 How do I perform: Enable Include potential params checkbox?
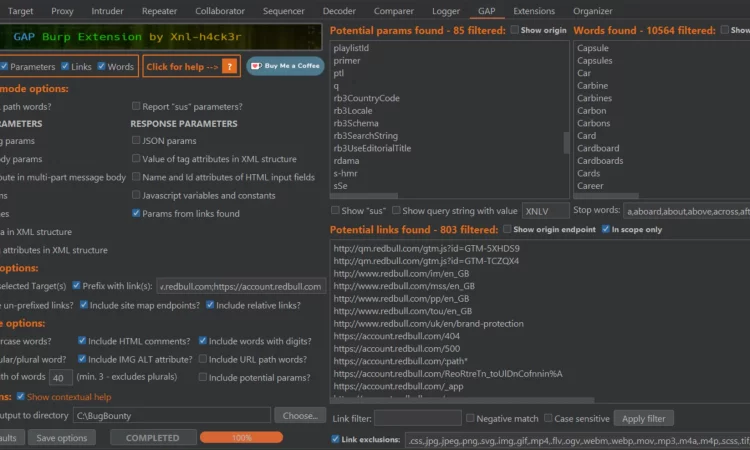click(203, 377)
